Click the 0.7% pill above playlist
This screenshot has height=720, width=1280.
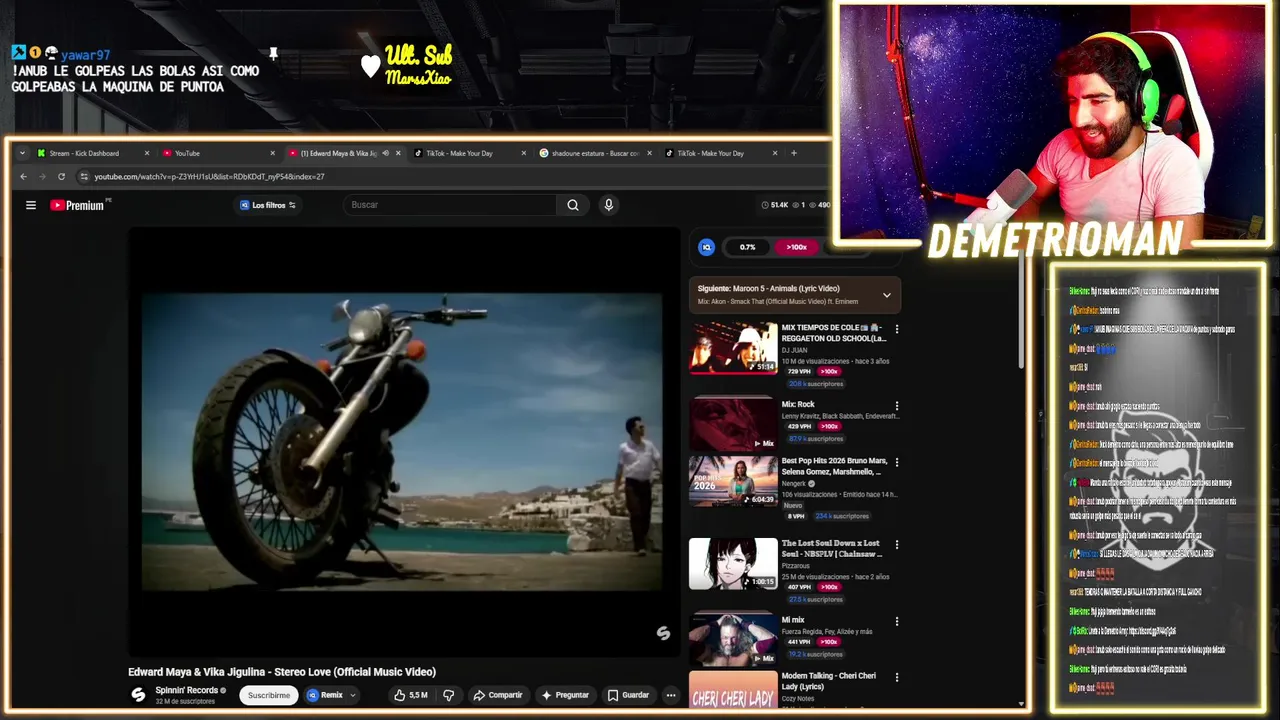click(747, 247)
